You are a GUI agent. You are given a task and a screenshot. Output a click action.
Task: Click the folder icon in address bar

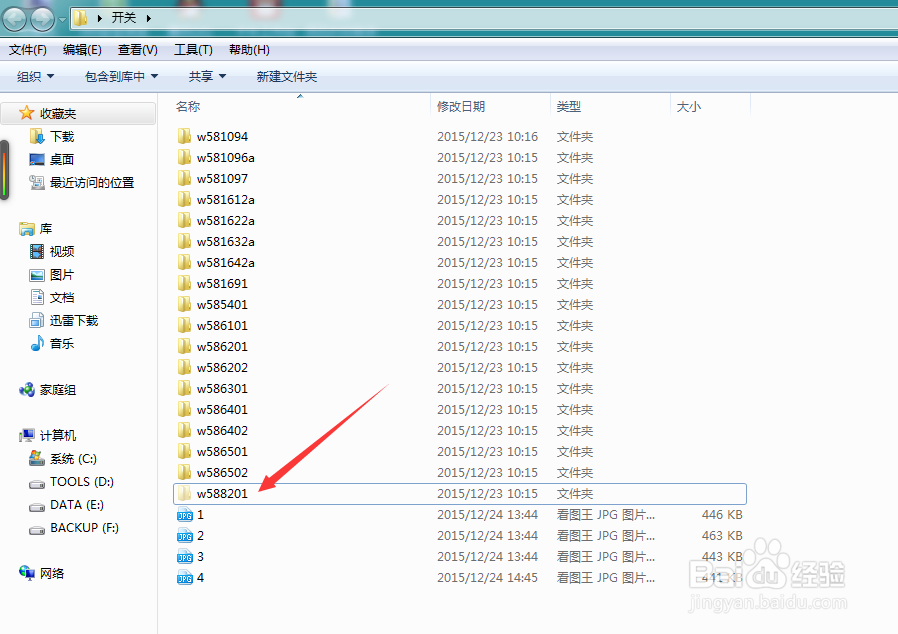click(81, 18)
